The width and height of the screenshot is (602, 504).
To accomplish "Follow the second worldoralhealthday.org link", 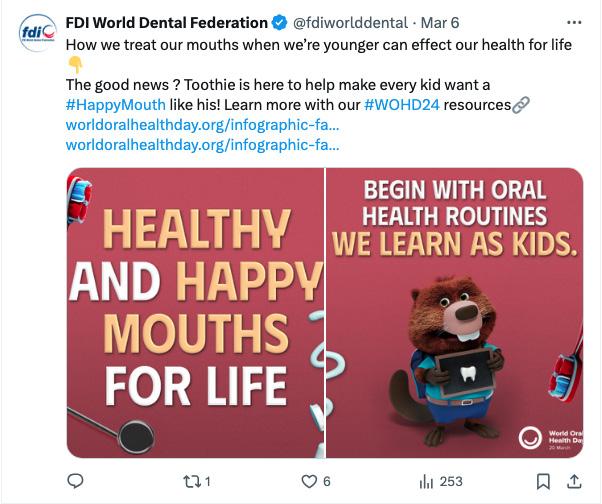I will click(x=202, y=145).
